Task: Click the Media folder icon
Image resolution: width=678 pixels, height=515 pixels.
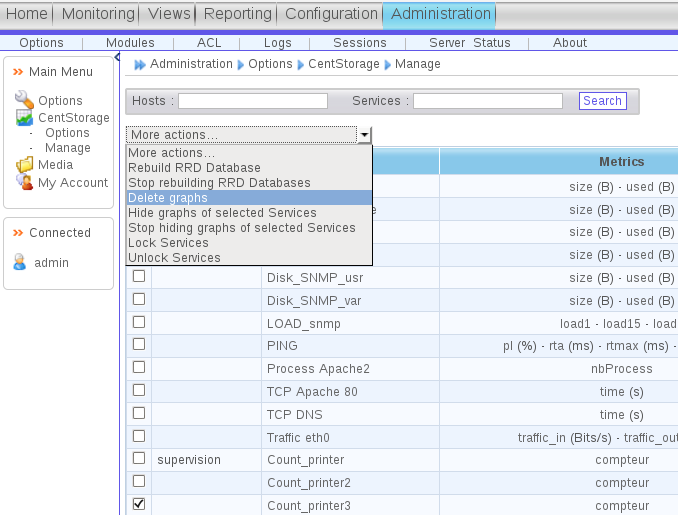Action: (x=24, y=165)
